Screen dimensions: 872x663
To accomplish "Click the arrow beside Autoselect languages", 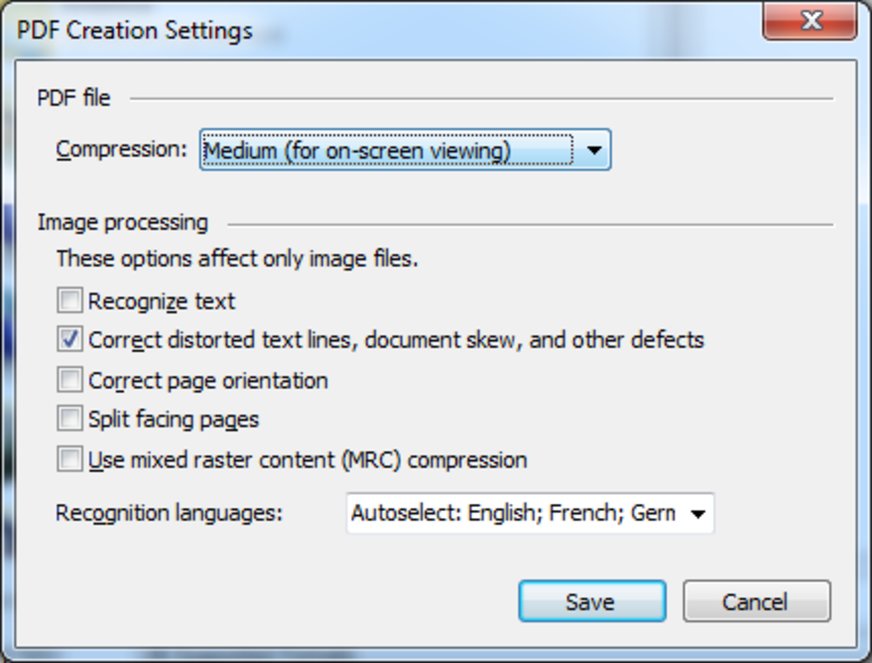I will (x=698, y=515).
